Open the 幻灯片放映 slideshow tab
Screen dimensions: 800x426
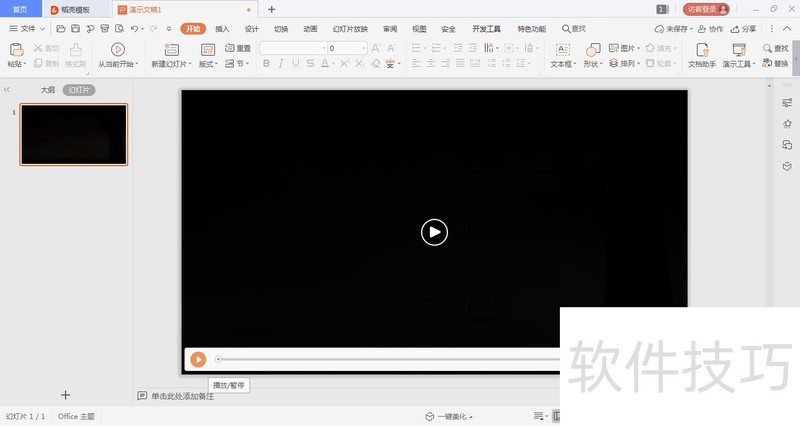coord(350,29)
